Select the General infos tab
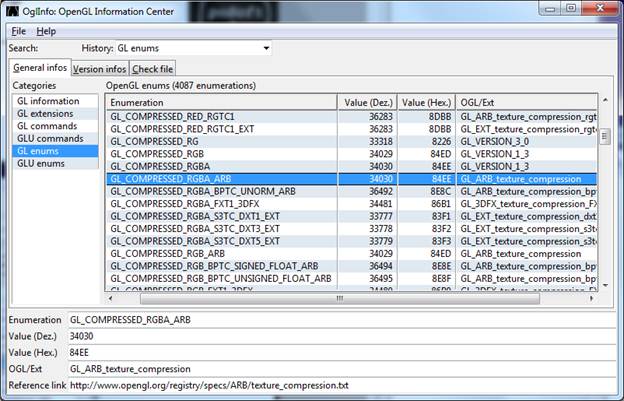The height and width of the screenshot is (401, 624). (40, 68)
